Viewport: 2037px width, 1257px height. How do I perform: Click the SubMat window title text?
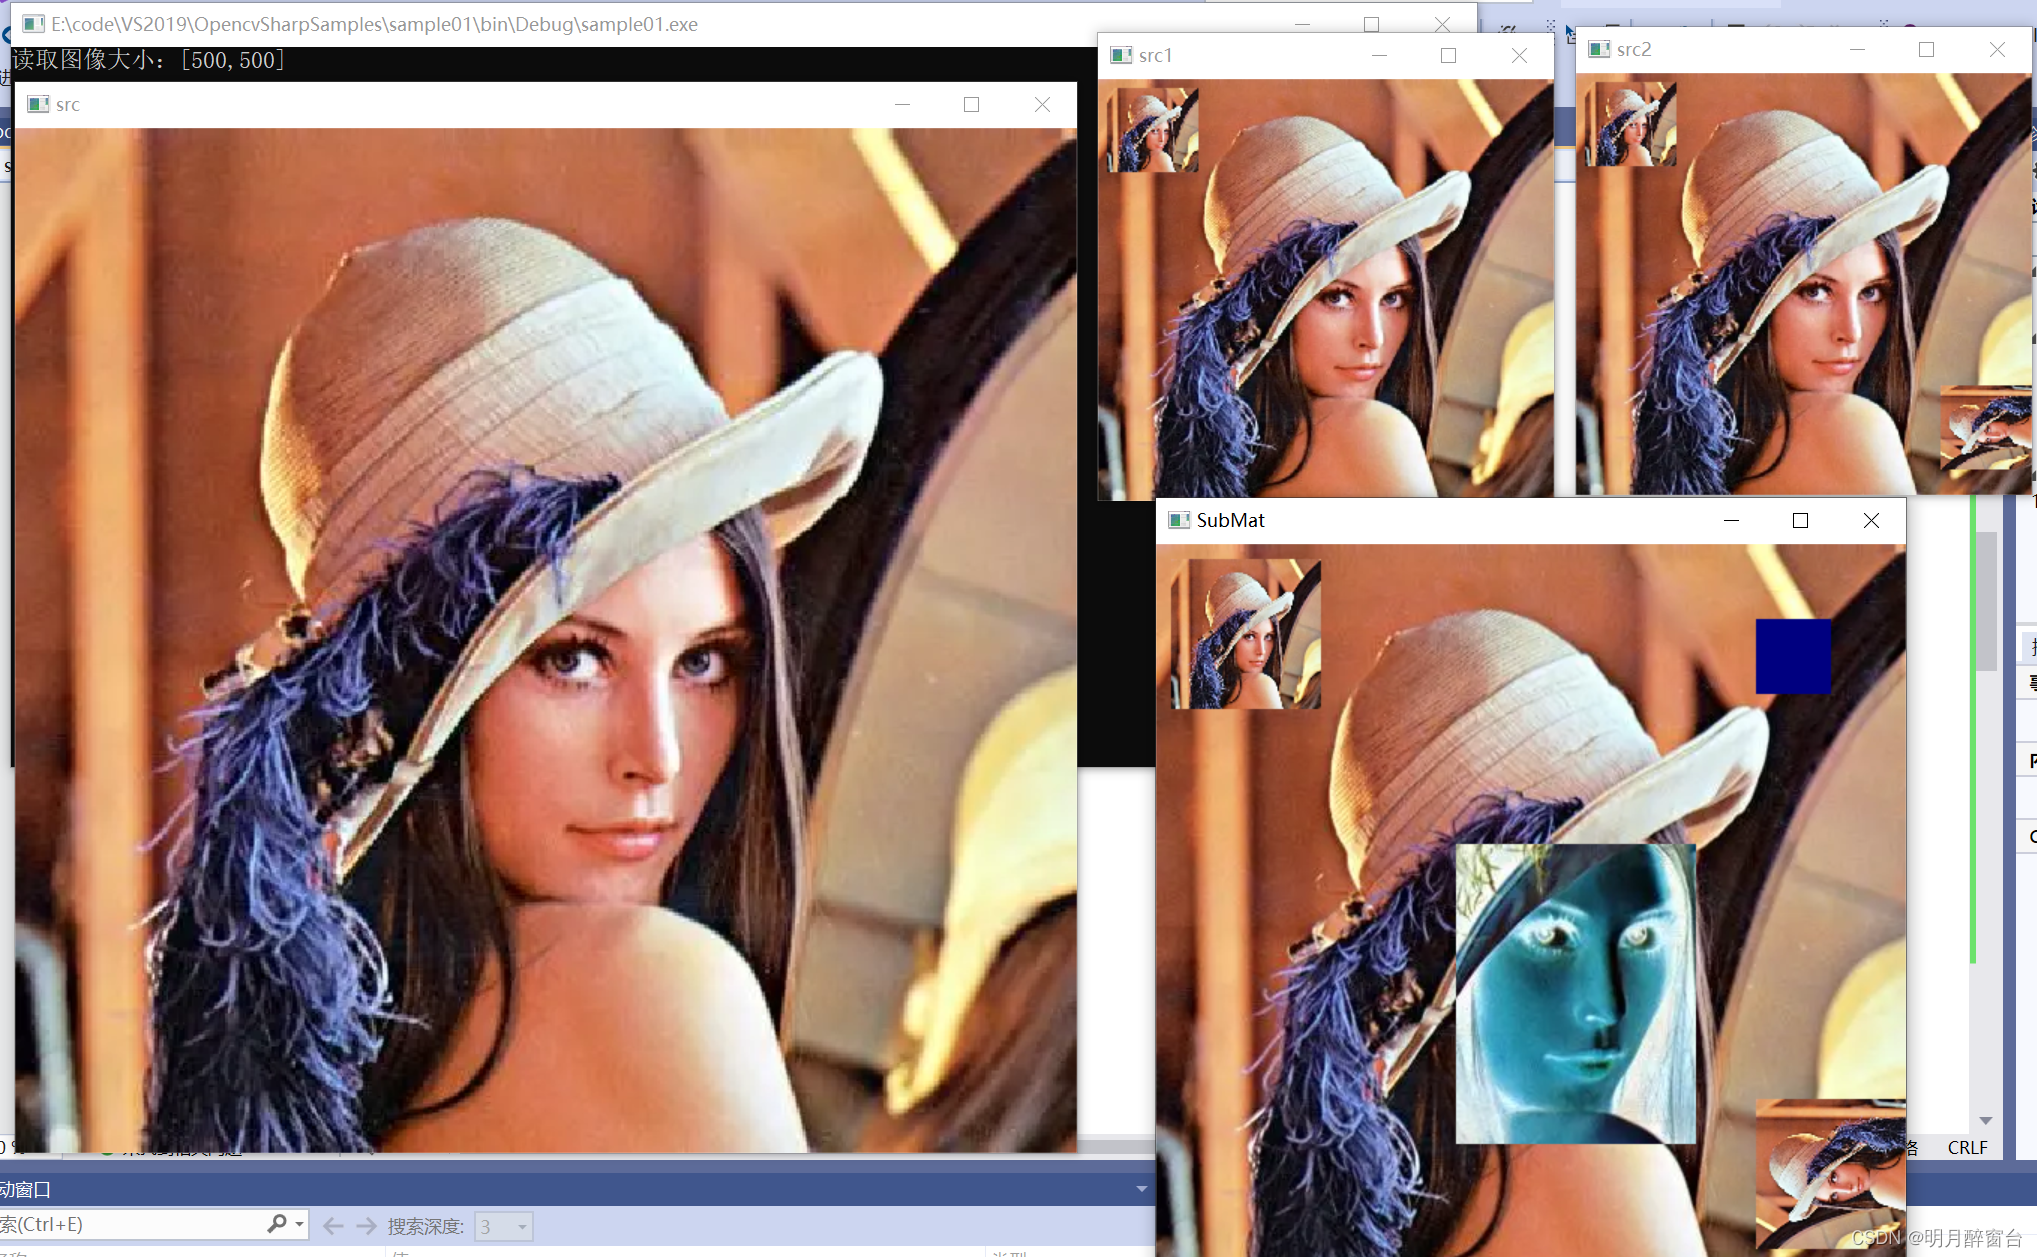(x=1230, y=520)
